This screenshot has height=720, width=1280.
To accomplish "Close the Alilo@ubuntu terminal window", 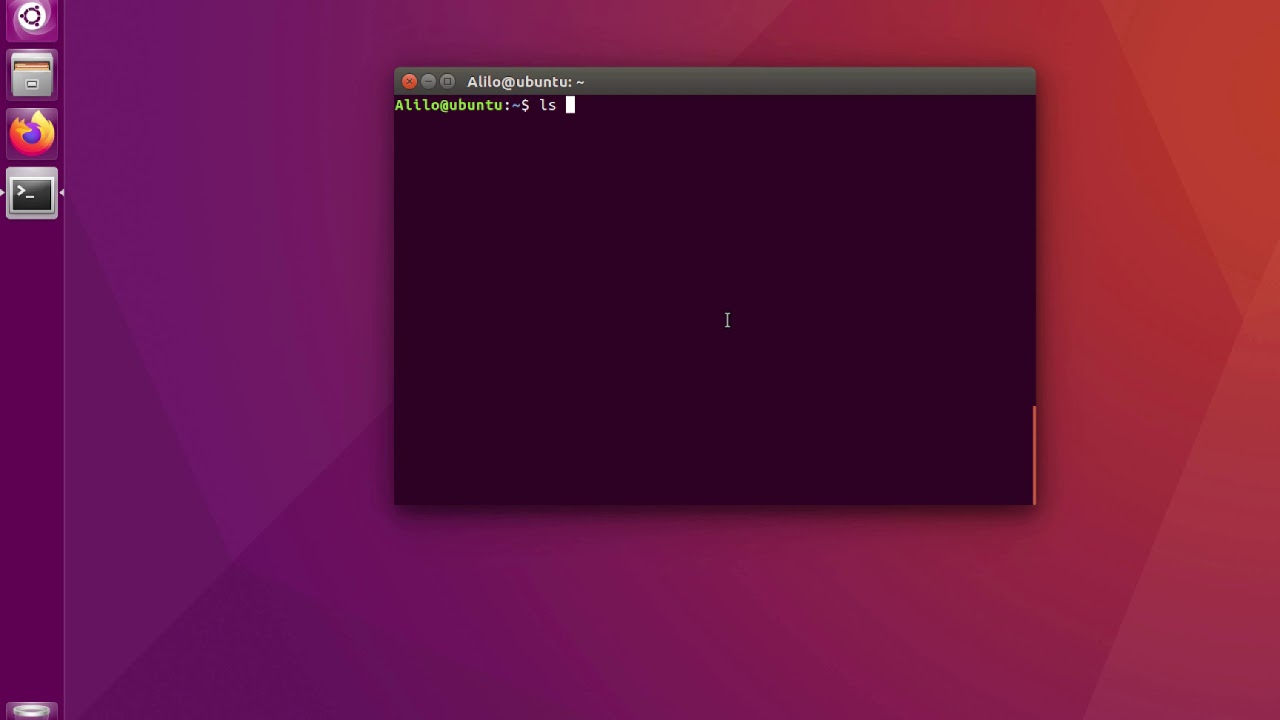I will 409,82.
